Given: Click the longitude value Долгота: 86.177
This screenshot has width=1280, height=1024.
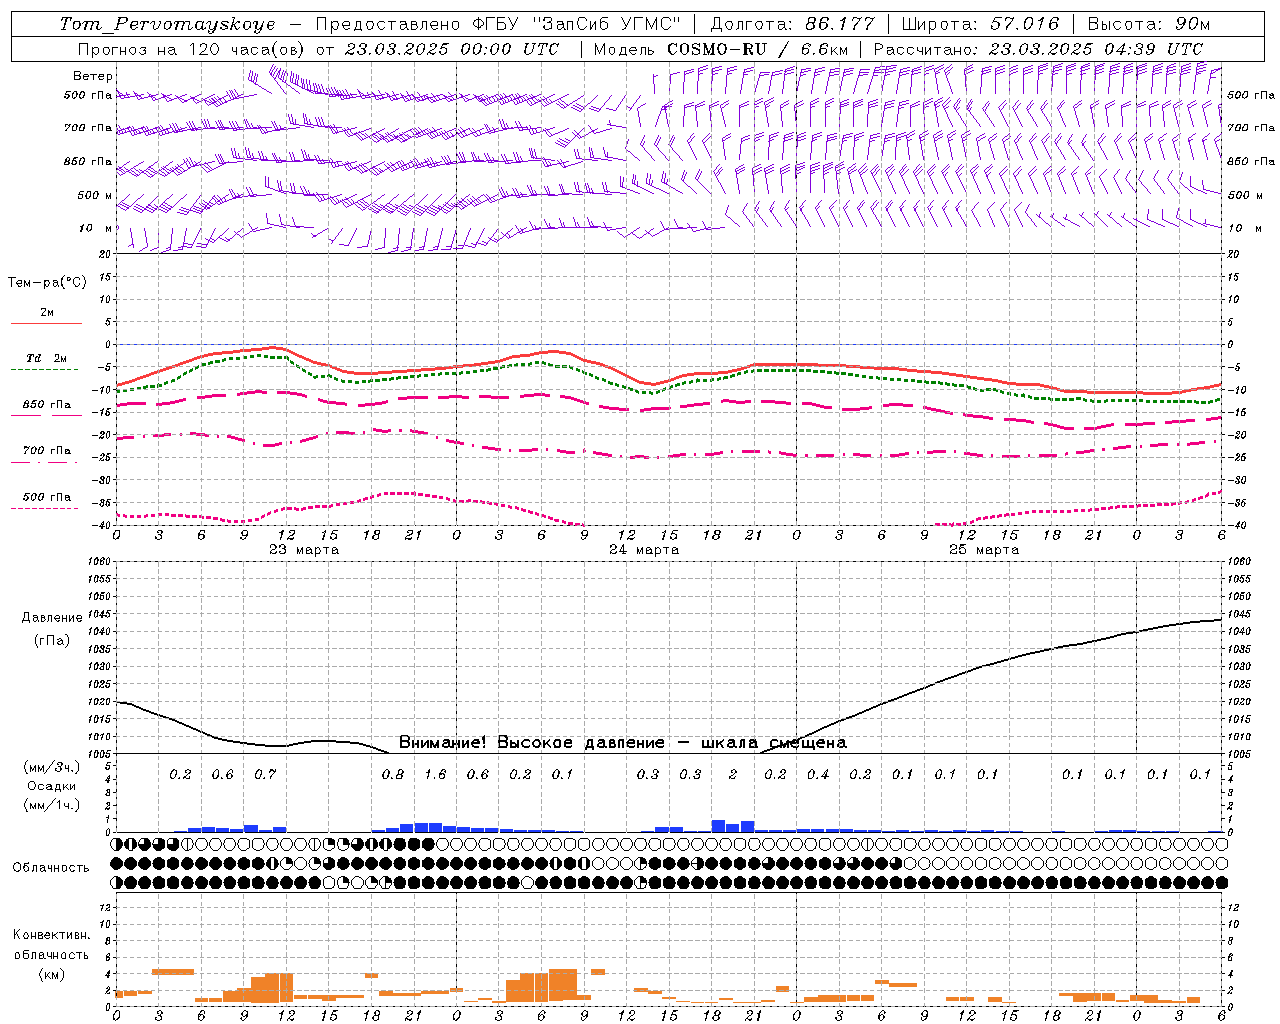Looking at the screenshot, I should coord(792,24).
